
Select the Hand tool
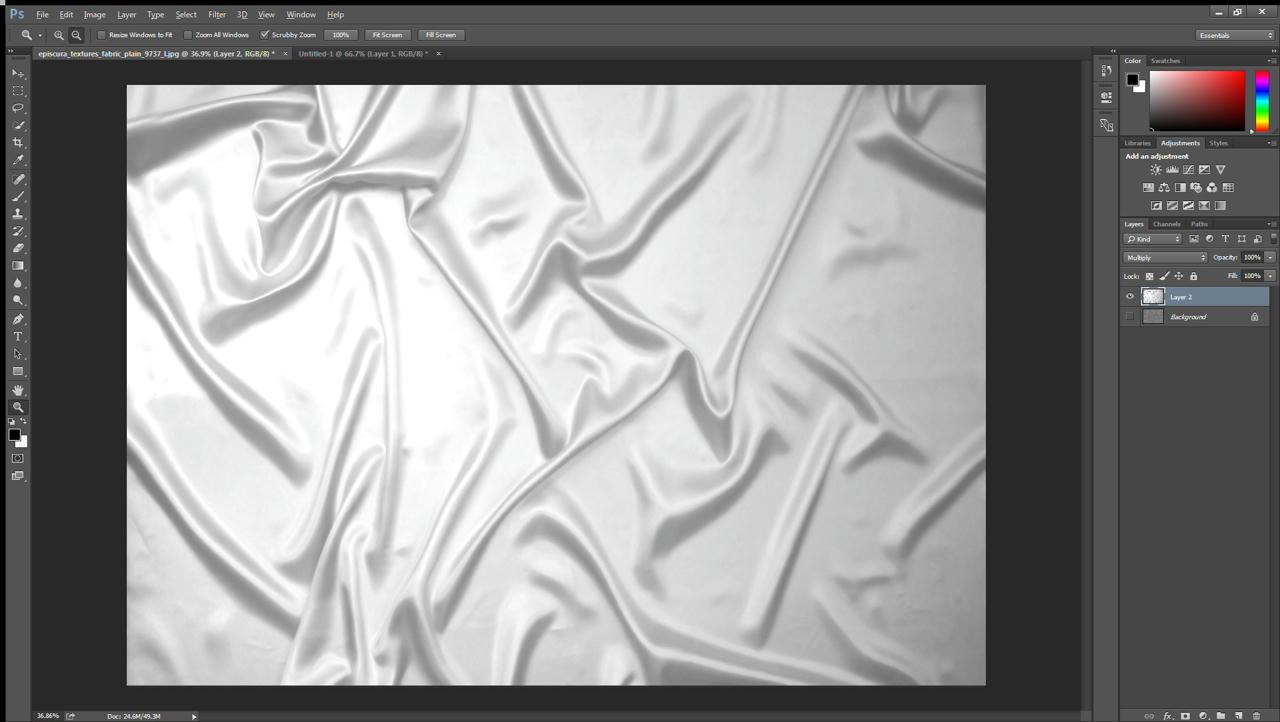[18, 390]
